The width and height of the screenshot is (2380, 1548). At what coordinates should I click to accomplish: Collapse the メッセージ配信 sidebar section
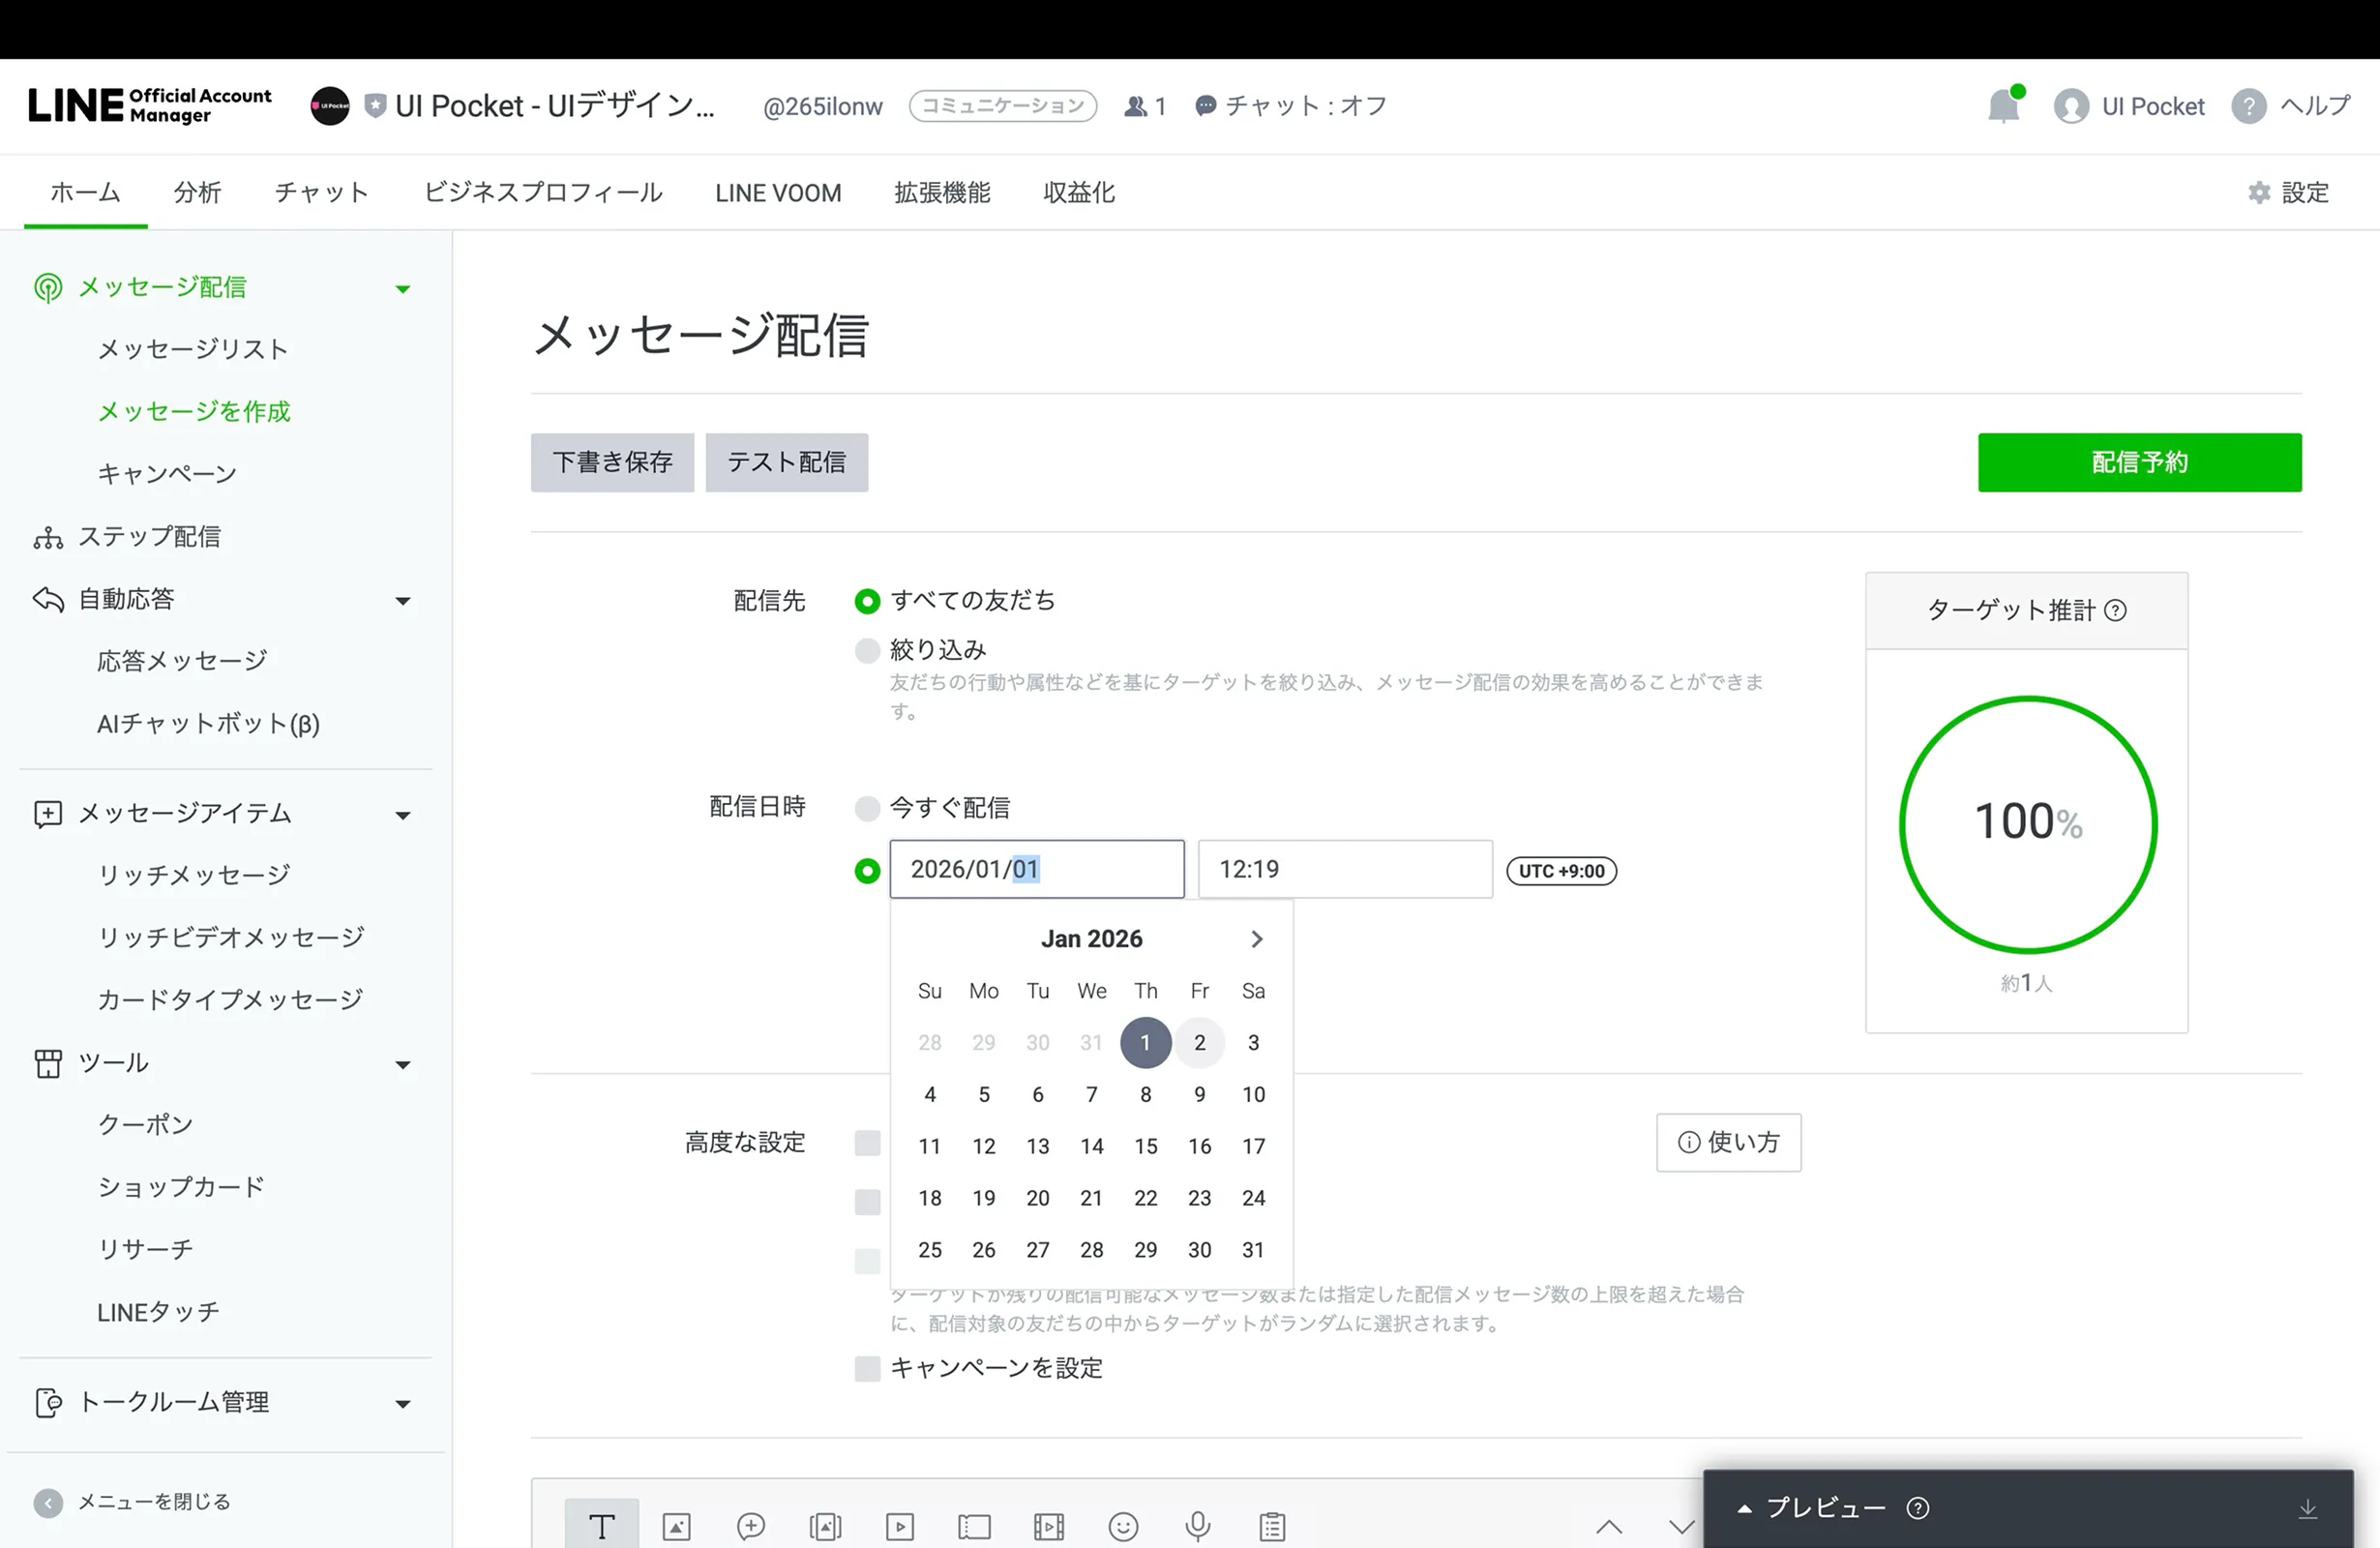[403, 289]
